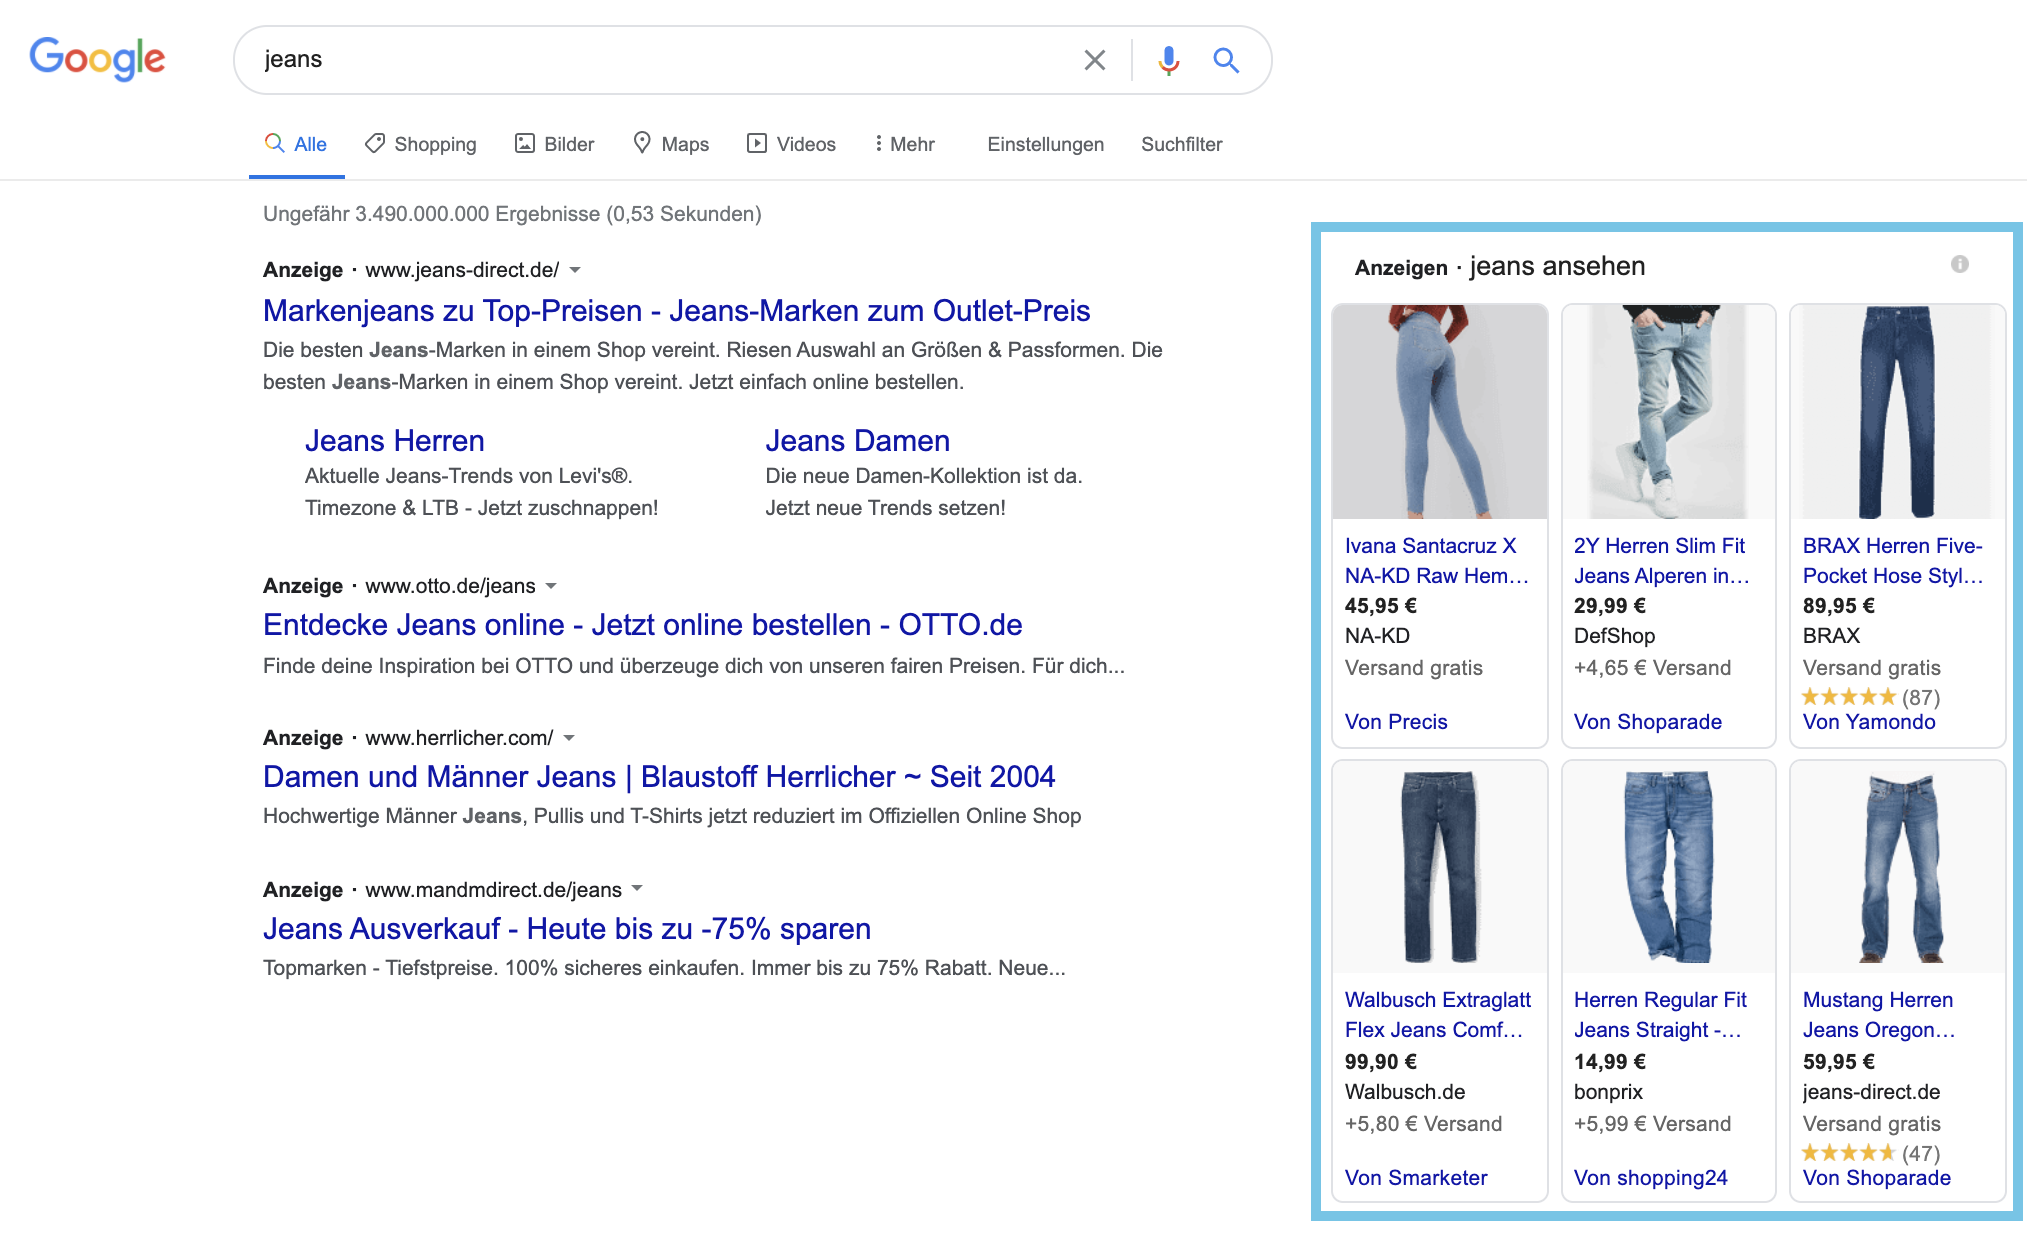The image size is (2027, 1247).
Task: Open the Jeans Damen sitelink
Action: (858, 441)
